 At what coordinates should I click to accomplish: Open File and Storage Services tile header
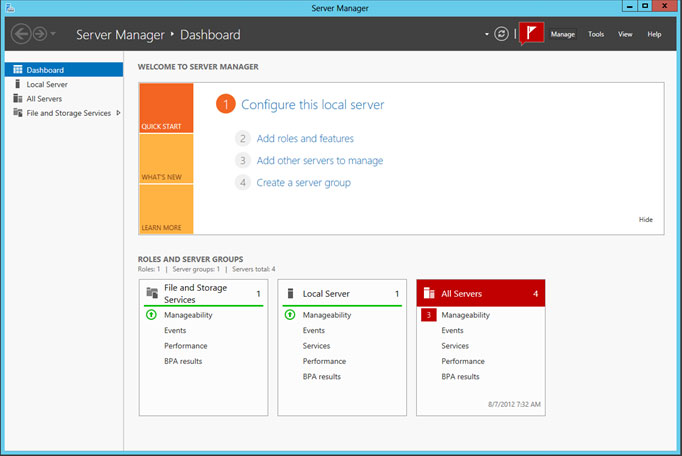point(204,293)
